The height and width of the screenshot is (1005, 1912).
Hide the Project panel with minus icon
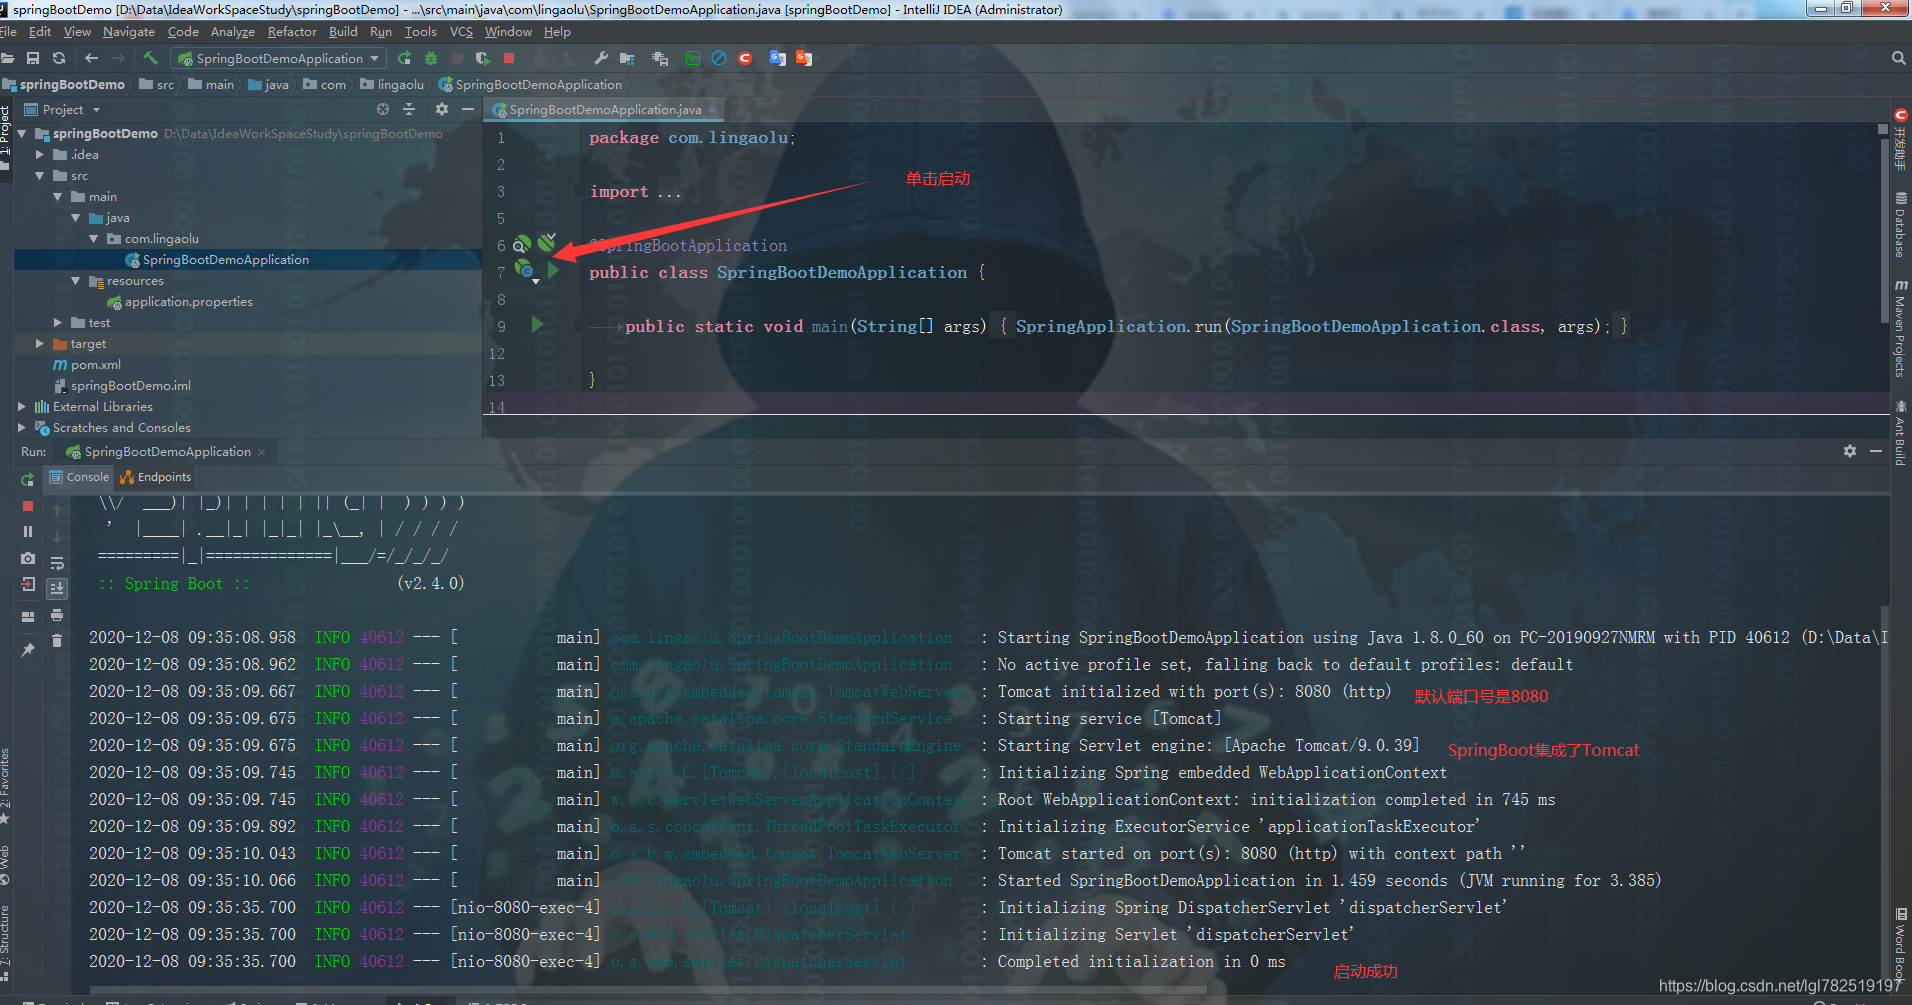coord(467,110)
